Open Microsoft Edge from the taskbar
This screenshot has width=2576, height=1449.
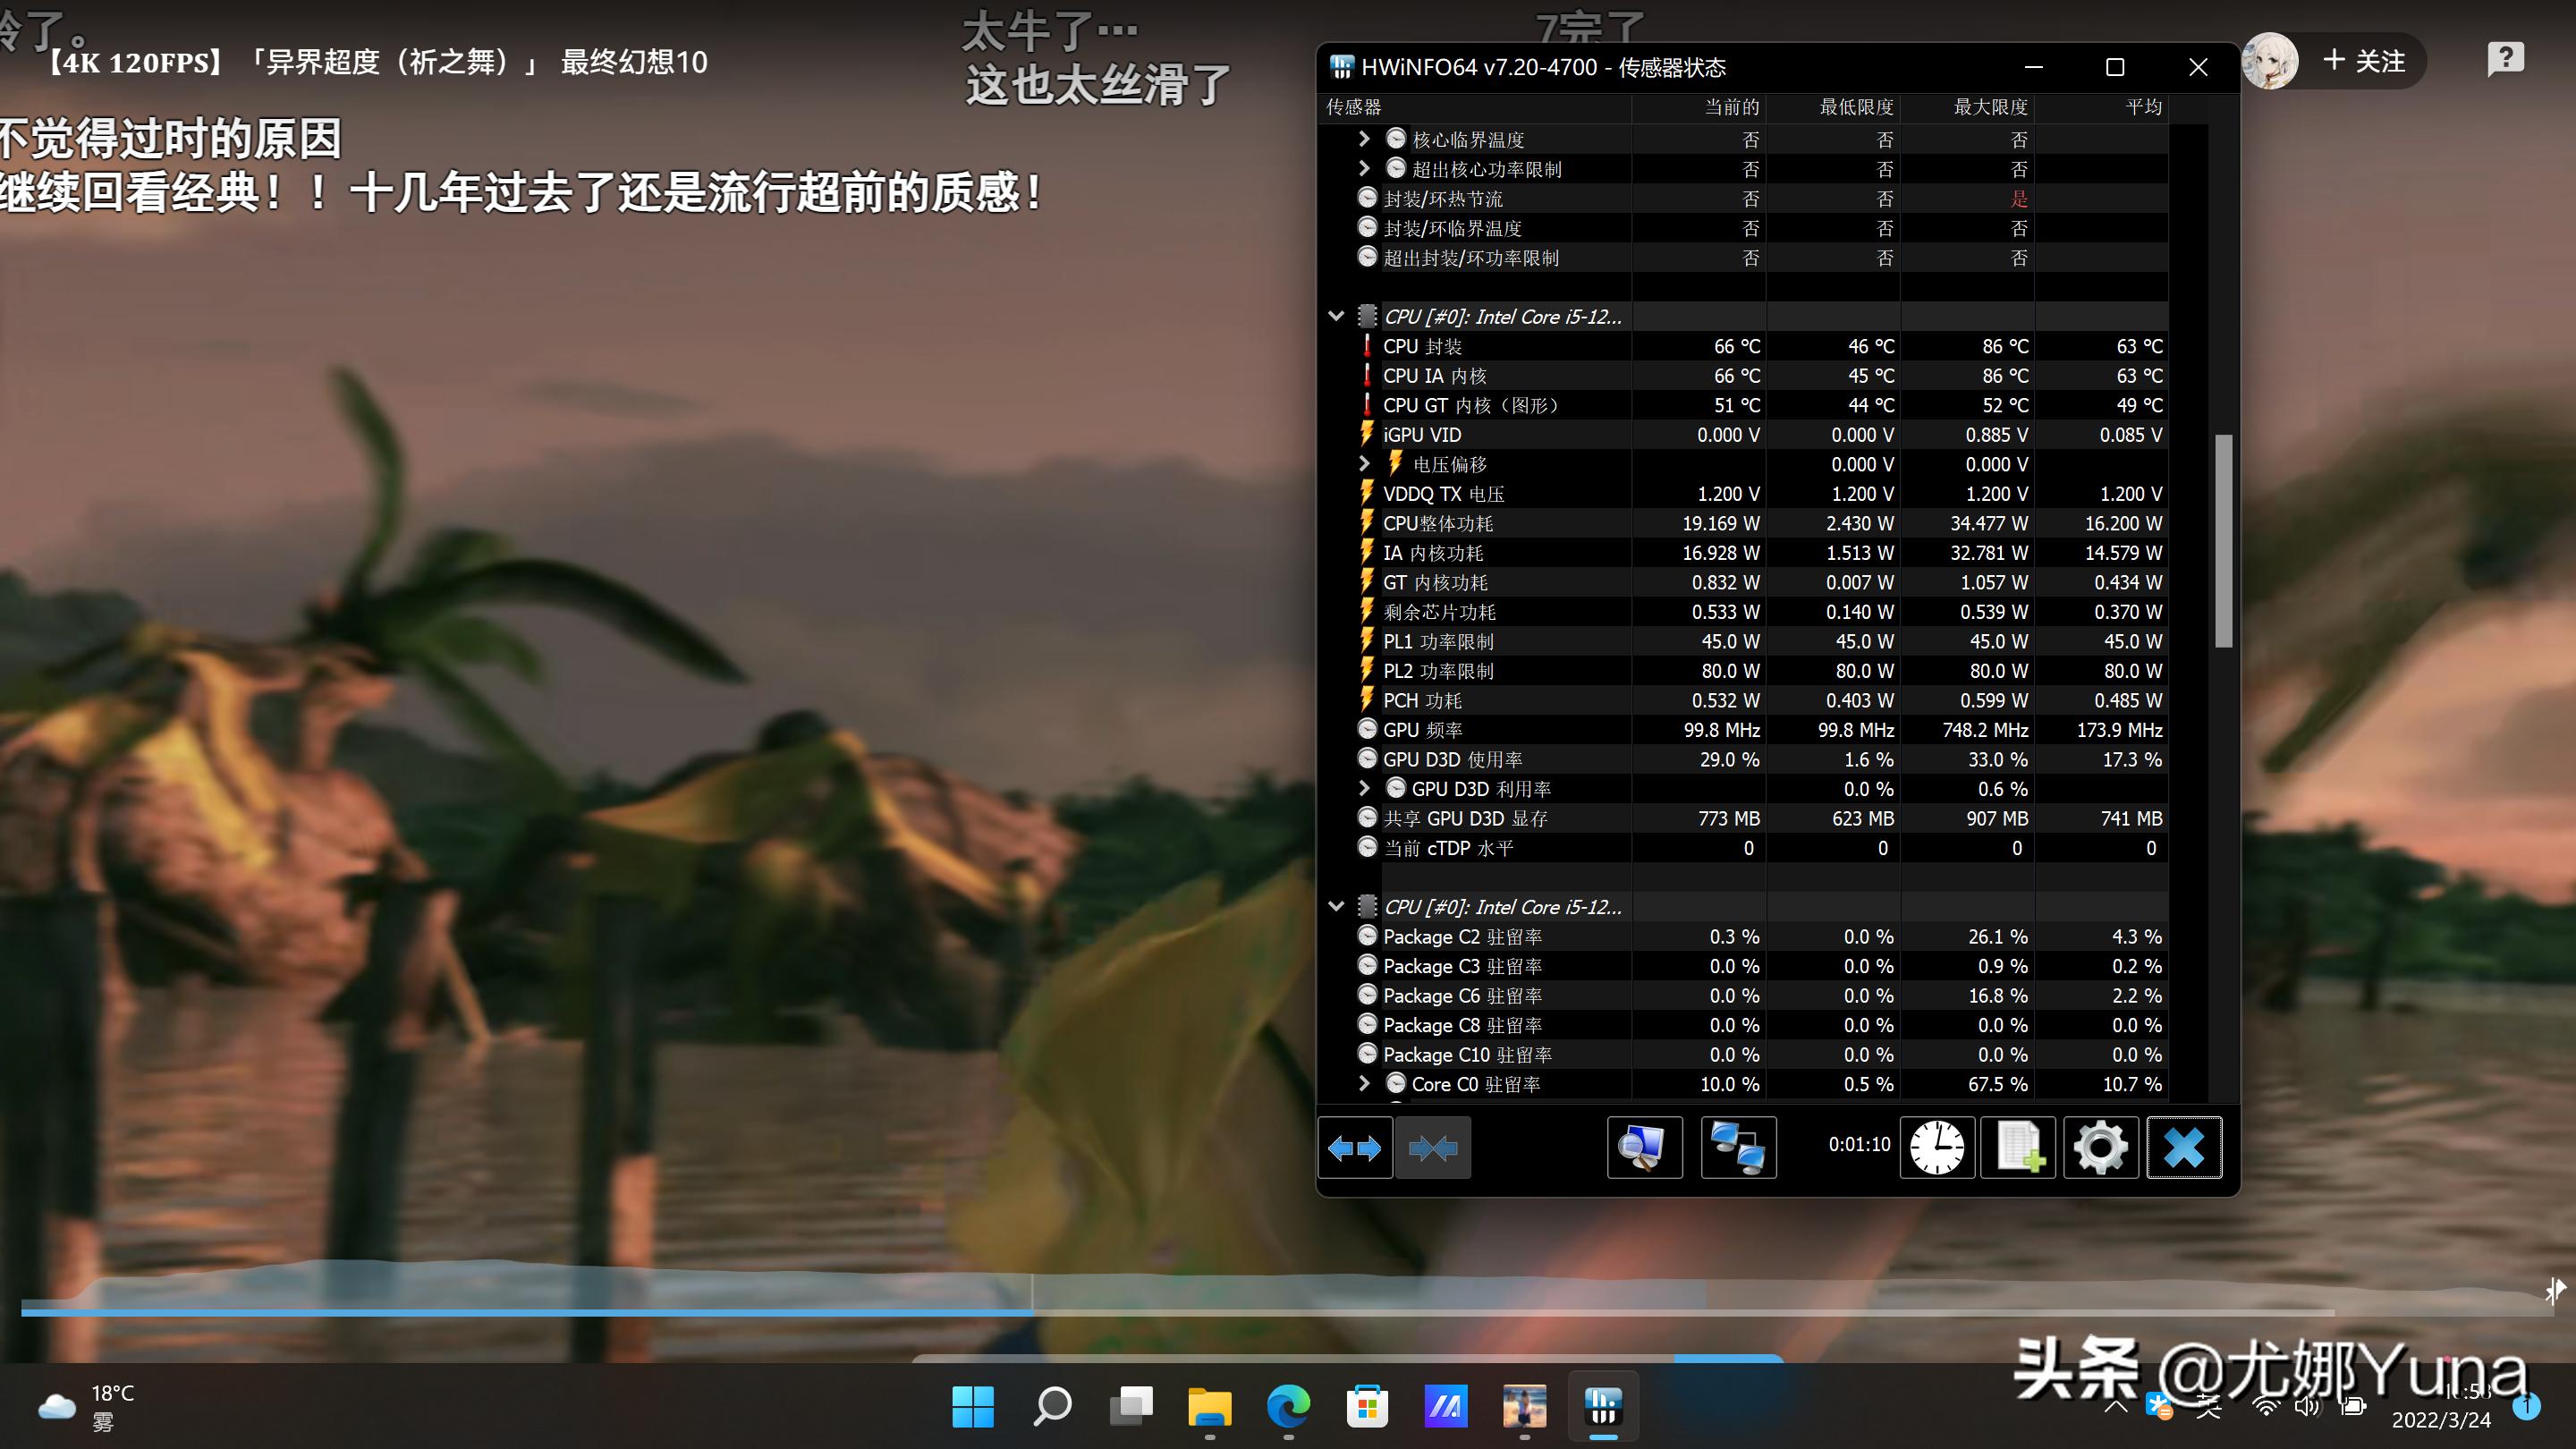tap(1289, 1405)
